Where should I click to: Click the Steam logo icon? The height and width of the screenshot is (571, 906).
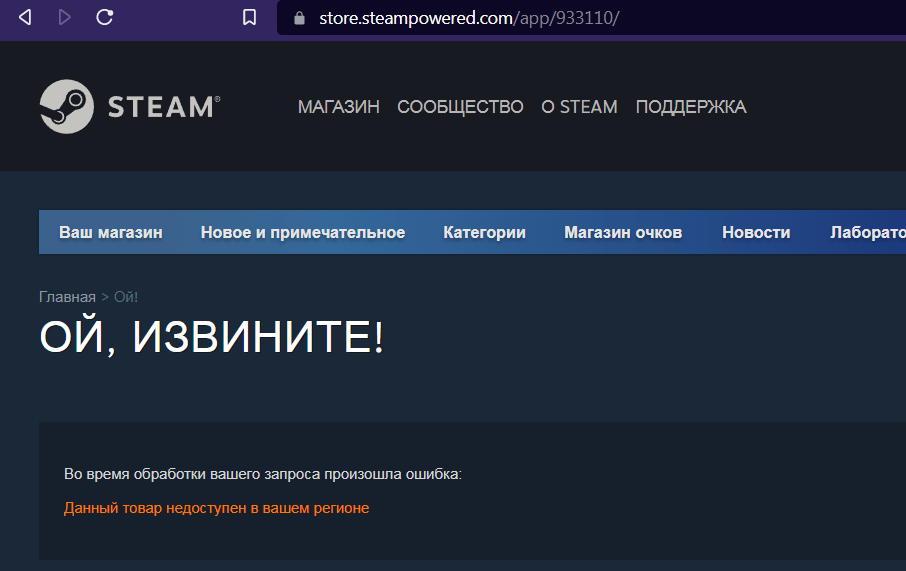click(x=66, y=107)
